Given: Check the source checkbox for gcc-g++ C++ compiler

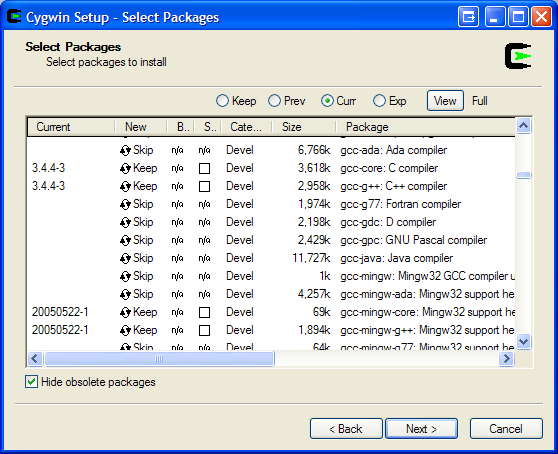Looking at the screenshot, I should [204, 186].
